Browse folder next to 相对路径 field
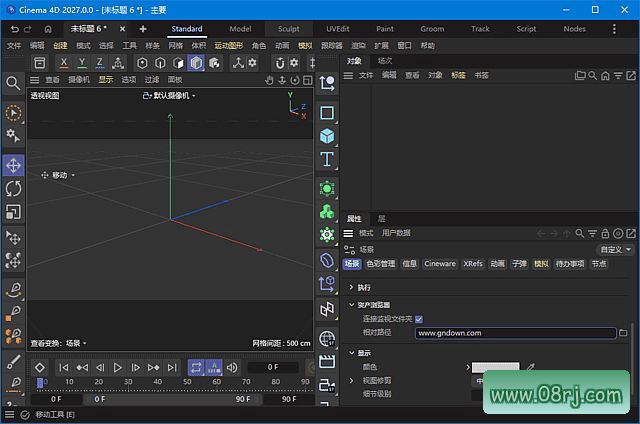Image resolution: width=640 pixels, height=424 pixels. 623,333
